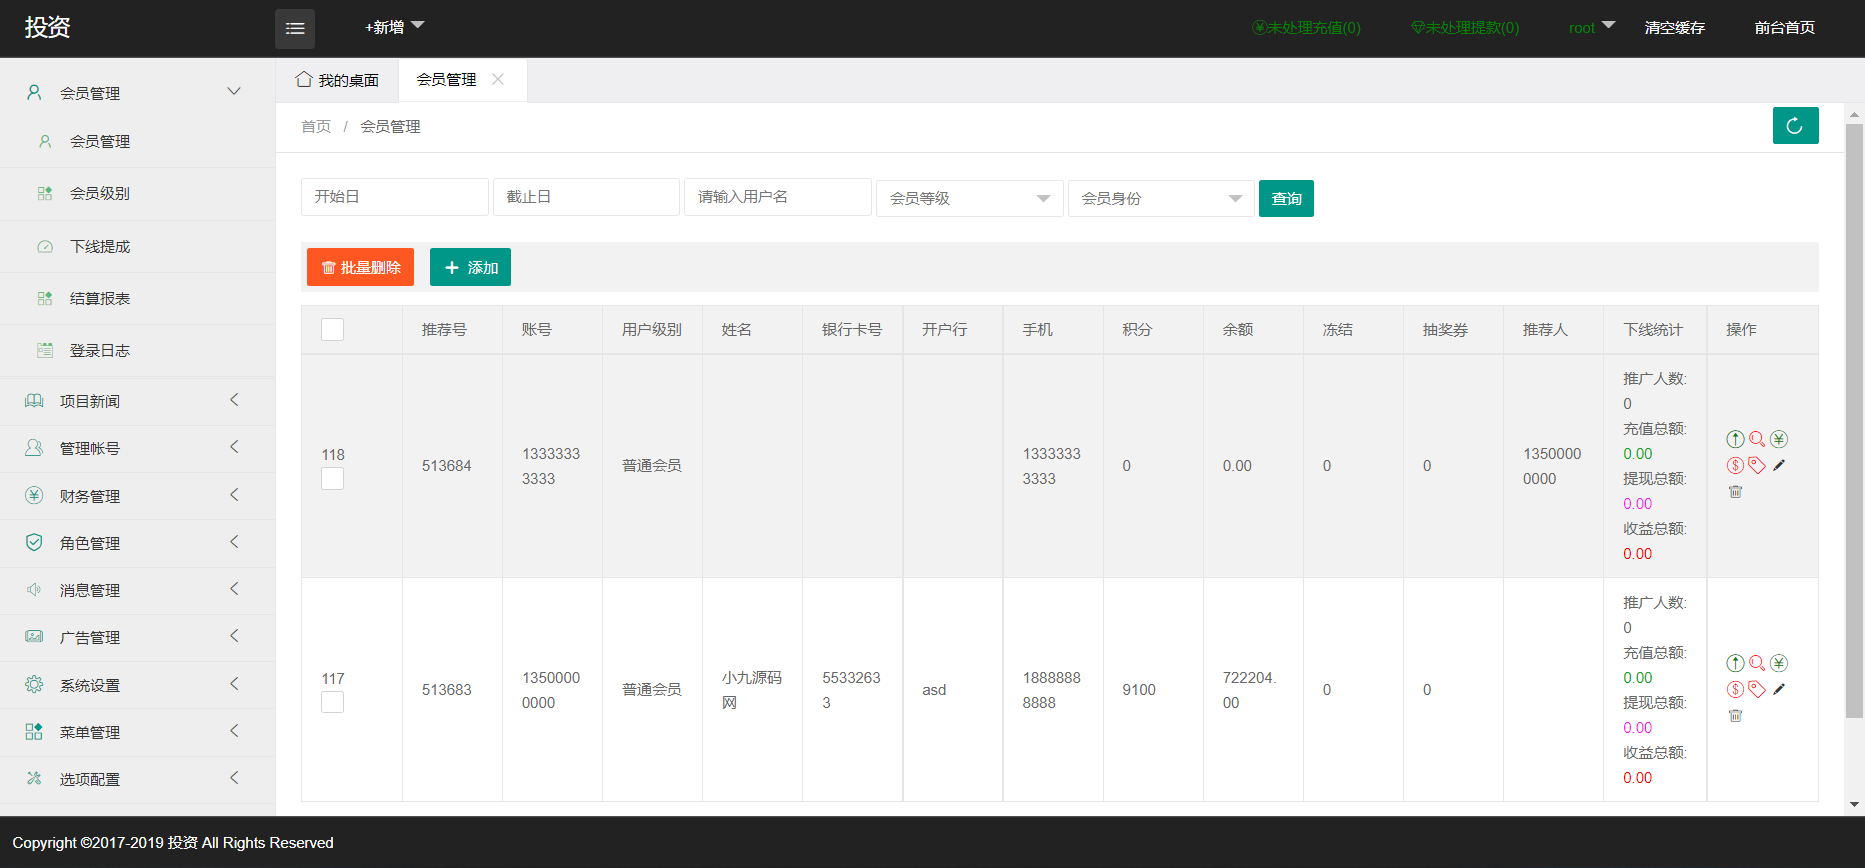Expand the 管理帐号 sidebar group
The image size is (1865, 868).
(x=137, y=448)
